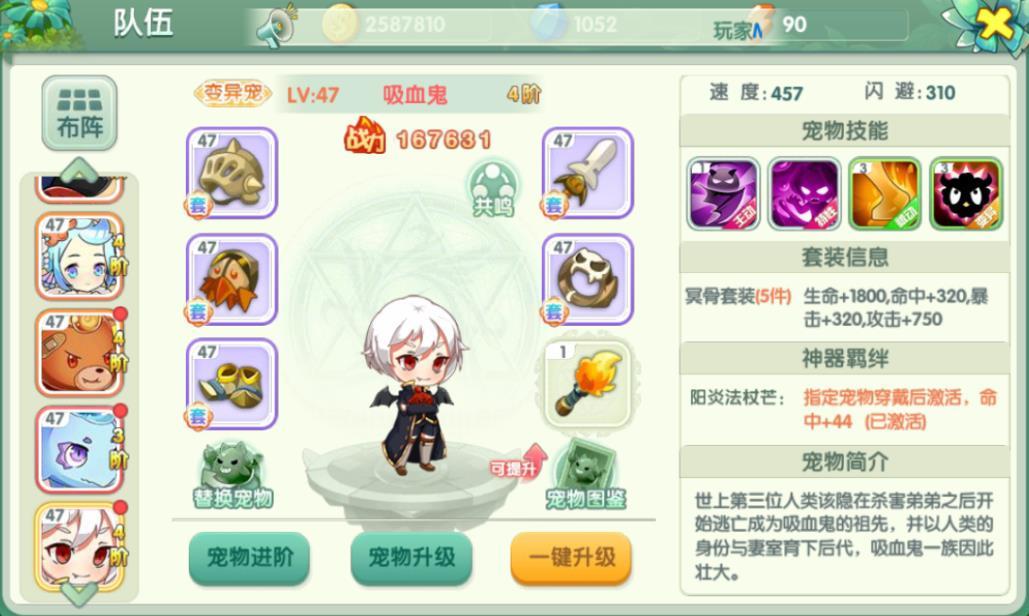This screenshot has width=1029, height=616.
Task: Click the 宠物升级 button
Action: (x=411, y=558)
